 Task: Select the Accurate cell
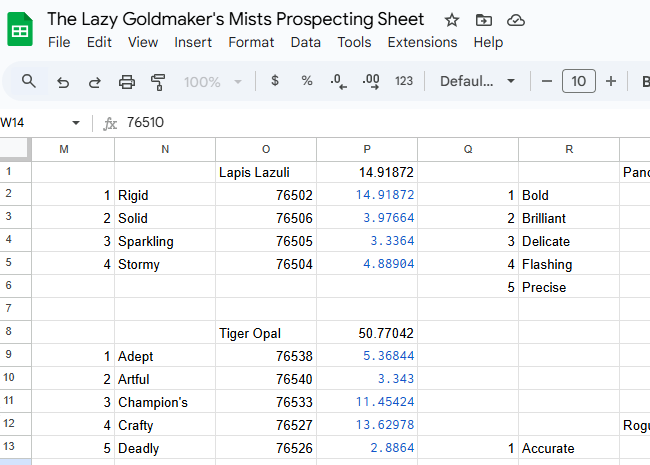pyautogui.click(x=569, y=448)
